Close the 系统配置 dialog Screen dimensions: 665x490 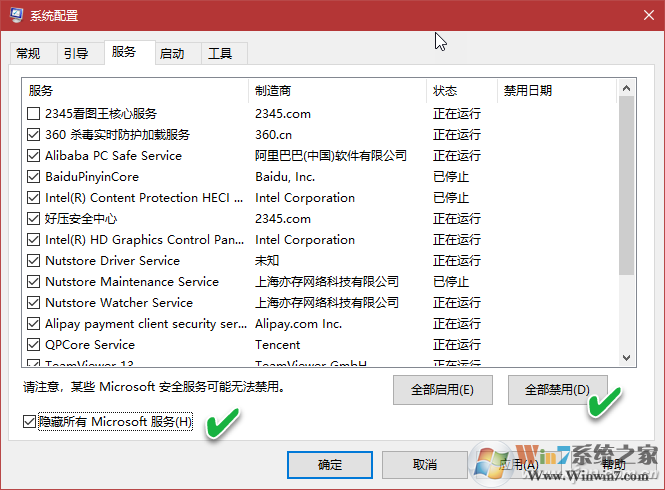(648, 15)
